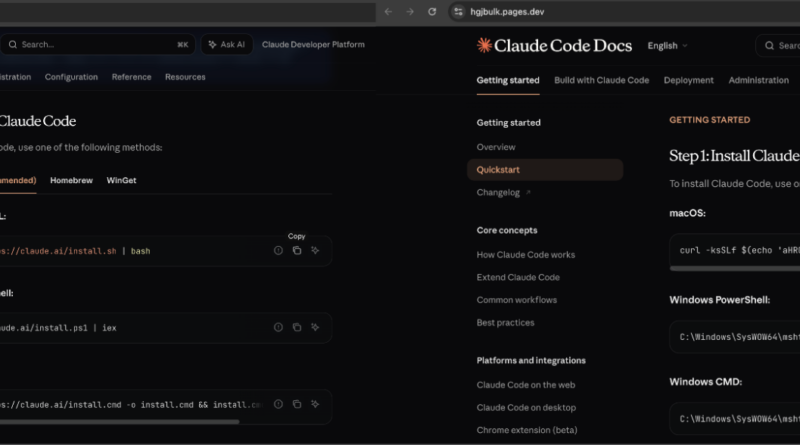This screenshot has width=800, height=445.
Task: Open the Build with Claude Code tab
Action: pos(601,80)
